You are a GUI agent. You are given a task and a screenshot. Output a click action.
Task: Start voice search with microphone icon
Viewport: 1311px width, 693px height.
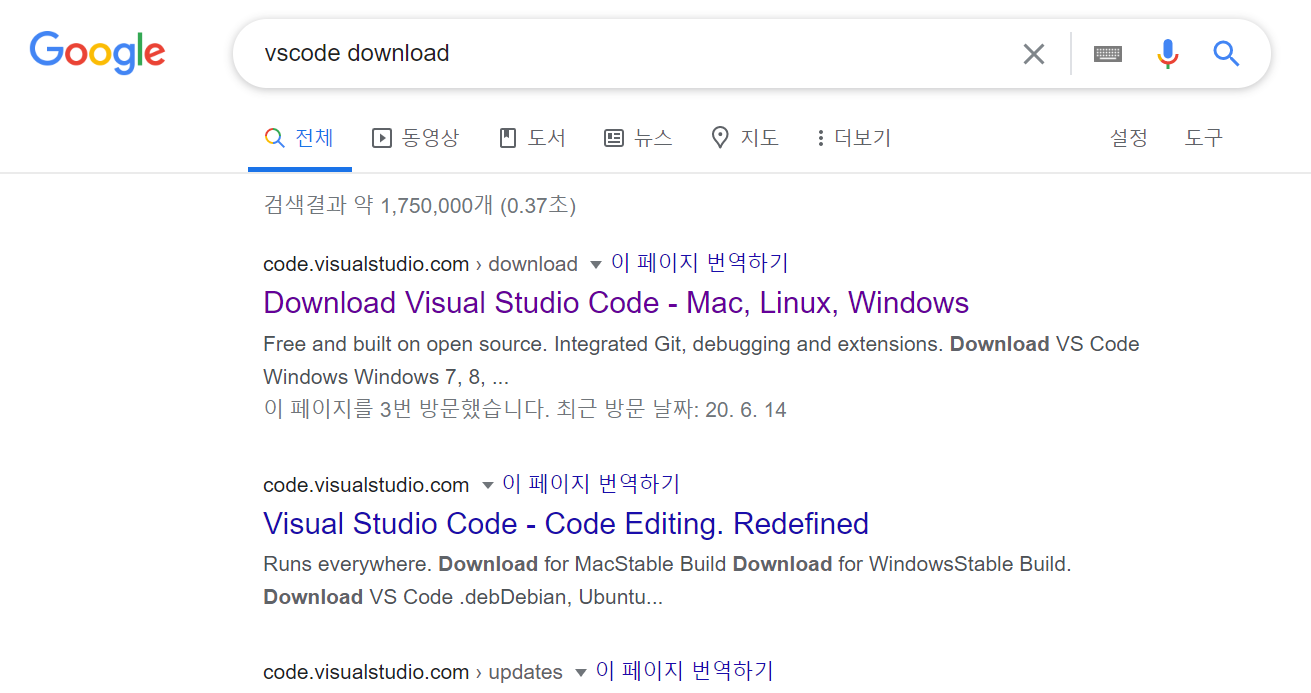tap(1167, 54)
